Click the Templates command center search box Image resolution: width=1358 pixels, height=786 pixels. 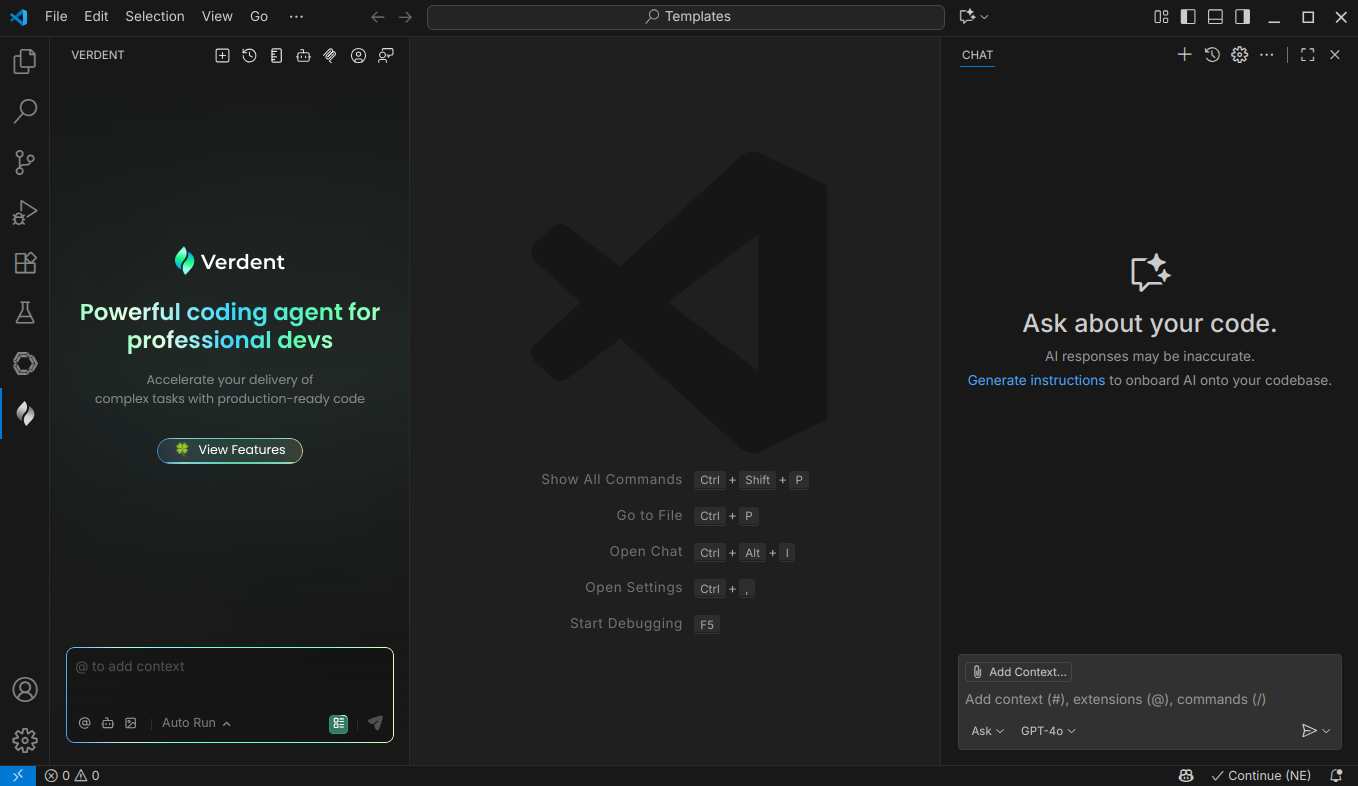[686, 17]
